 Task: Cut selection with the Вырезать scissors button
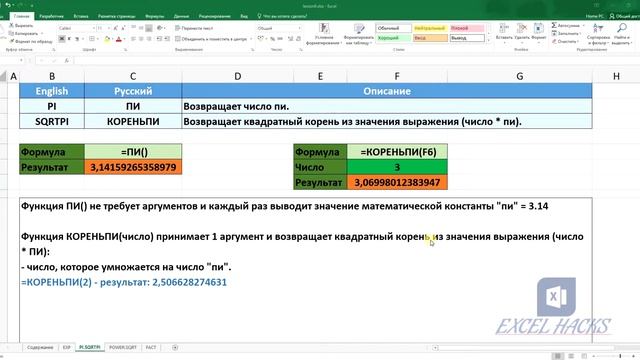[x=21, y=25]
